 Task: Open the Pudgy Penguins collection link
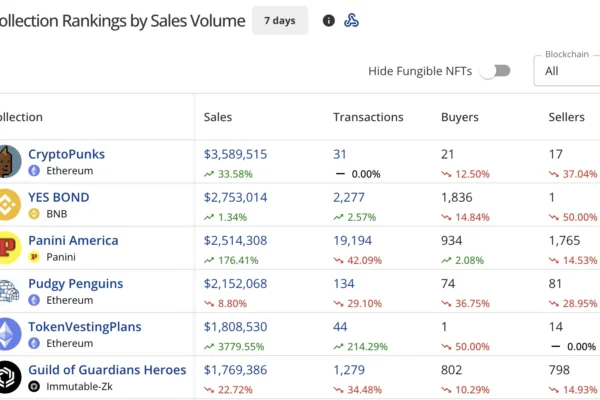(75, 283)
